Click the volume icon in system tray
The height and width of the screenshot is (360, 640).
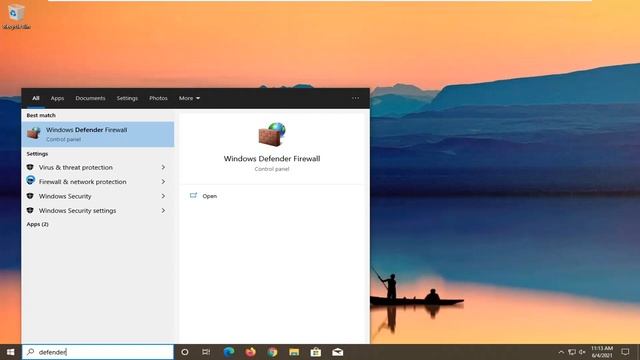point(582,352)
